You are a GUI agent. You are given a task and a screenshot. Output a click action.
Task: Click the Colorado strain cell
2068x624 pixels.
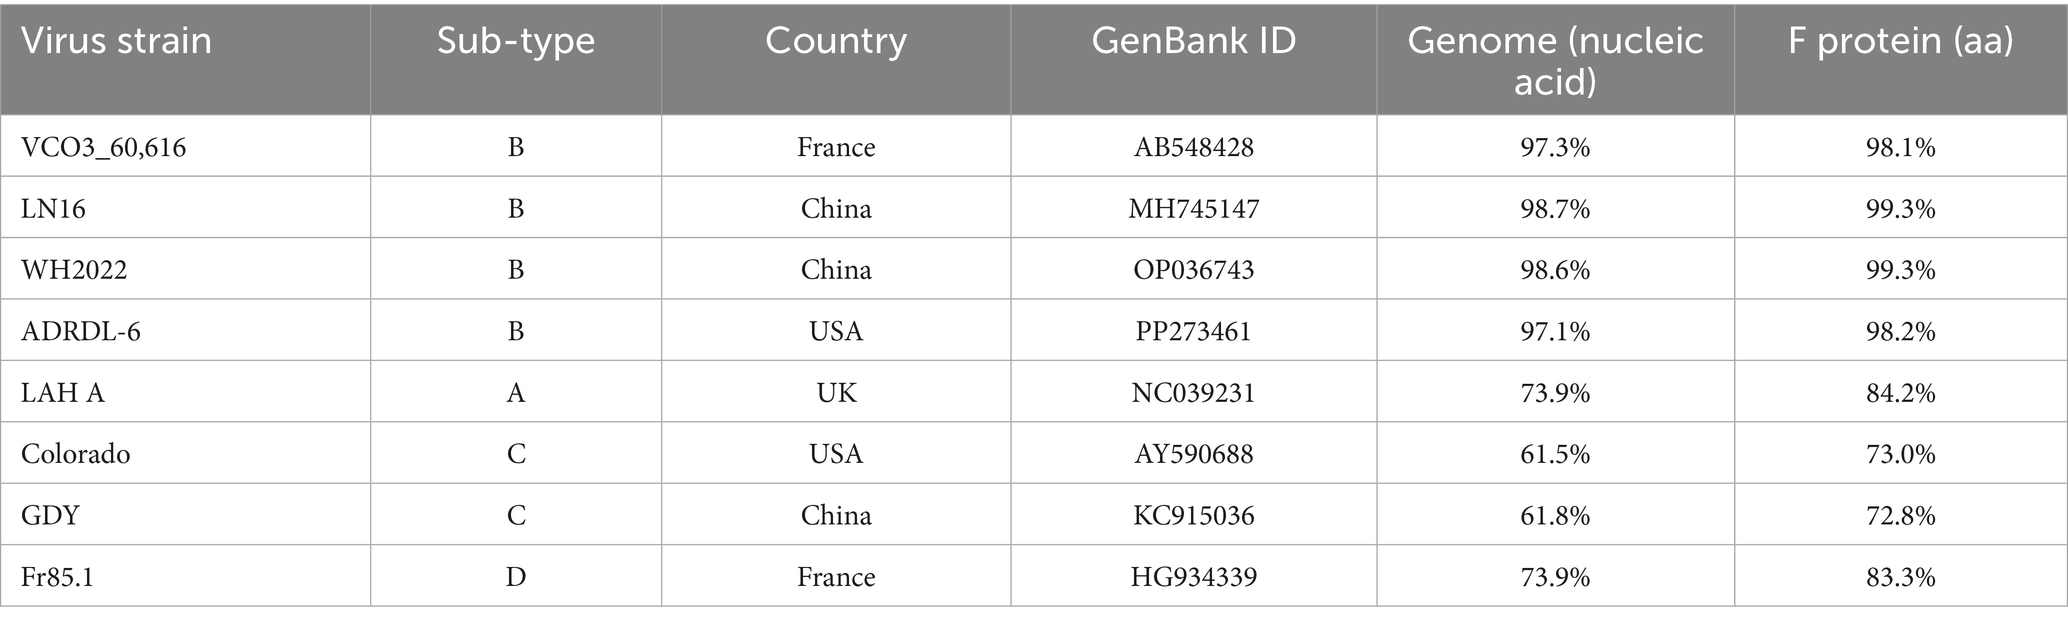[x=76, y=454]
